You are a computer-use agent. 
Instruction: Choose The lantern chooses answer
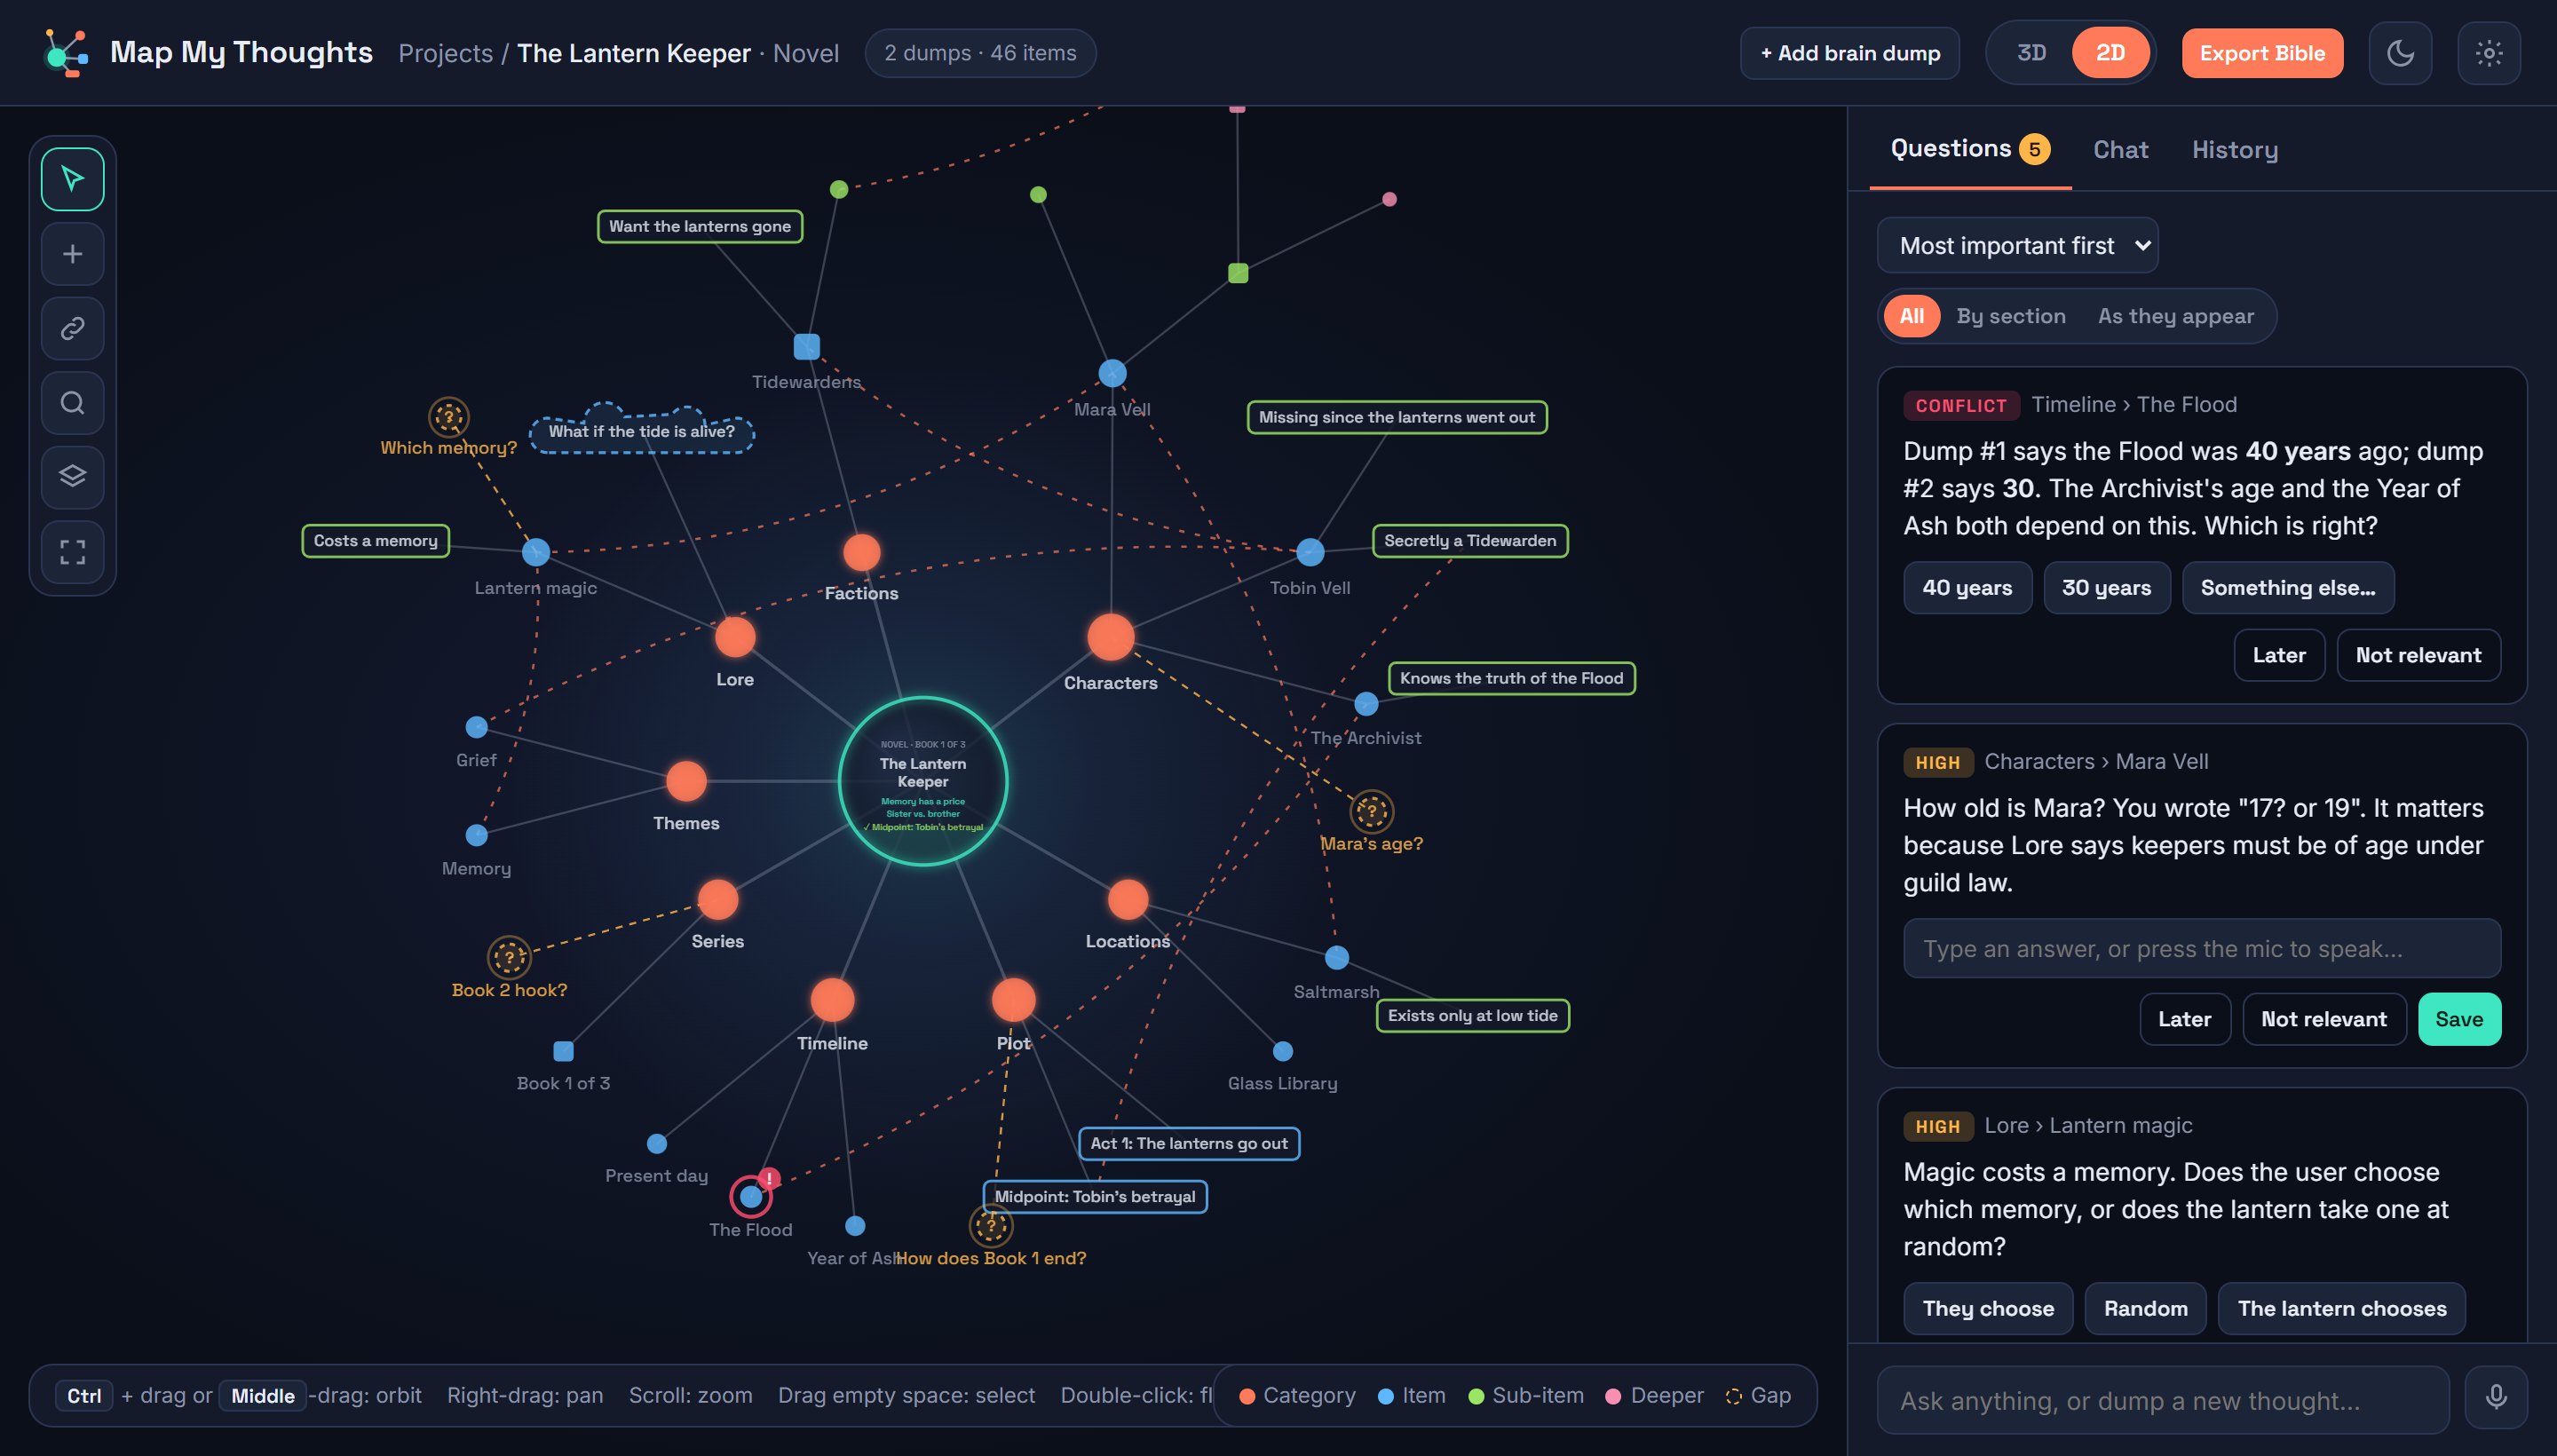[2340, 1308]
